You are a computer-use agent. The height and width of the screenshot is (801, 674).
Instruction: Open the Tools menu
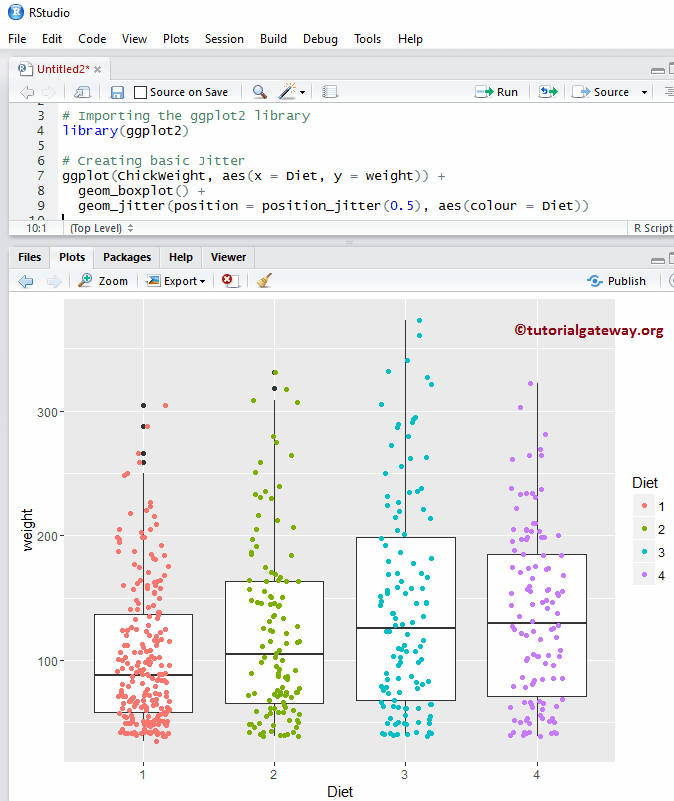click(367, 39)
